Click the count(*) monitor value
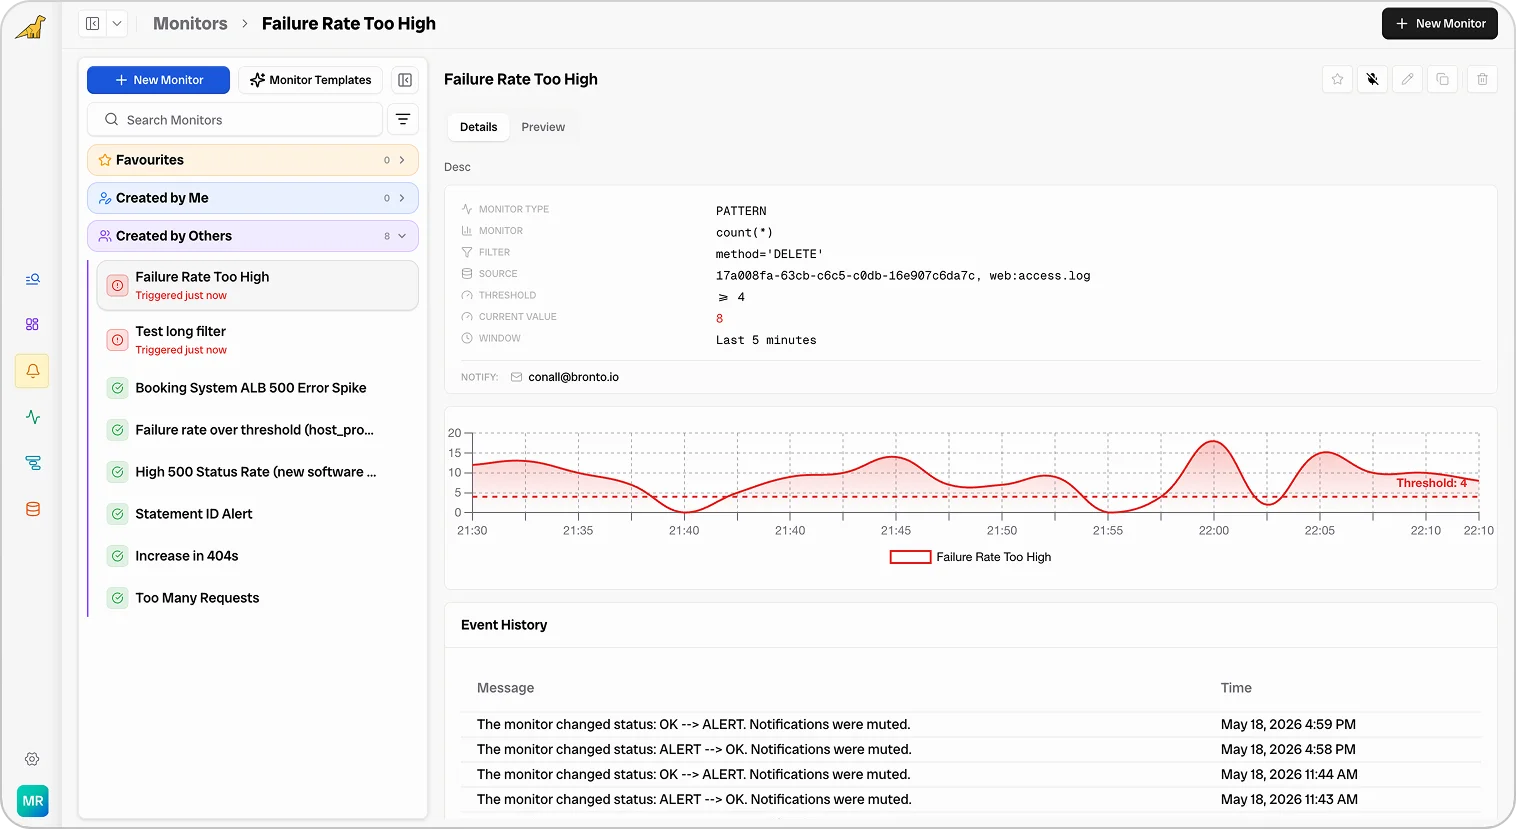Viewport: 1516px width, 829px height. point(744,232)
